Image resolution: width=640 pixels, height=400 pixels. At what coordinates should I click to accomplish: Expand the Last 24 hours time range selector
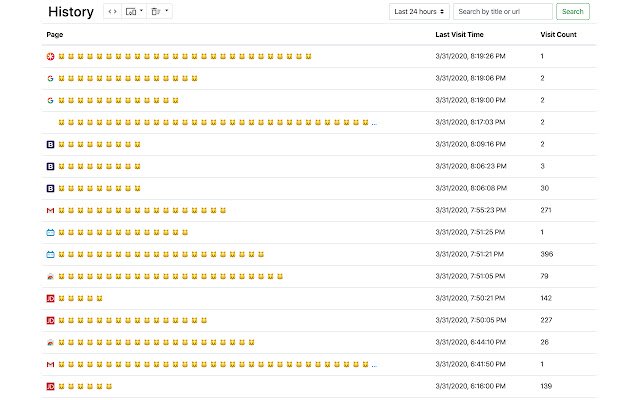tap(419, 11)
